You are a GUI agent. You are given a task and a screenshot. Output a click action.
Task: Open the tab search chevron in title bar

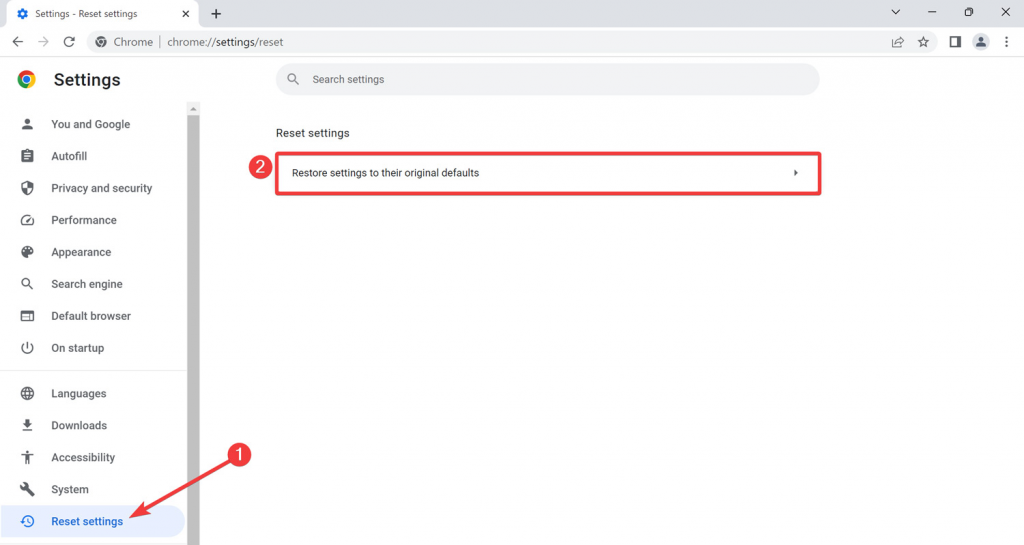click(895, 12)
